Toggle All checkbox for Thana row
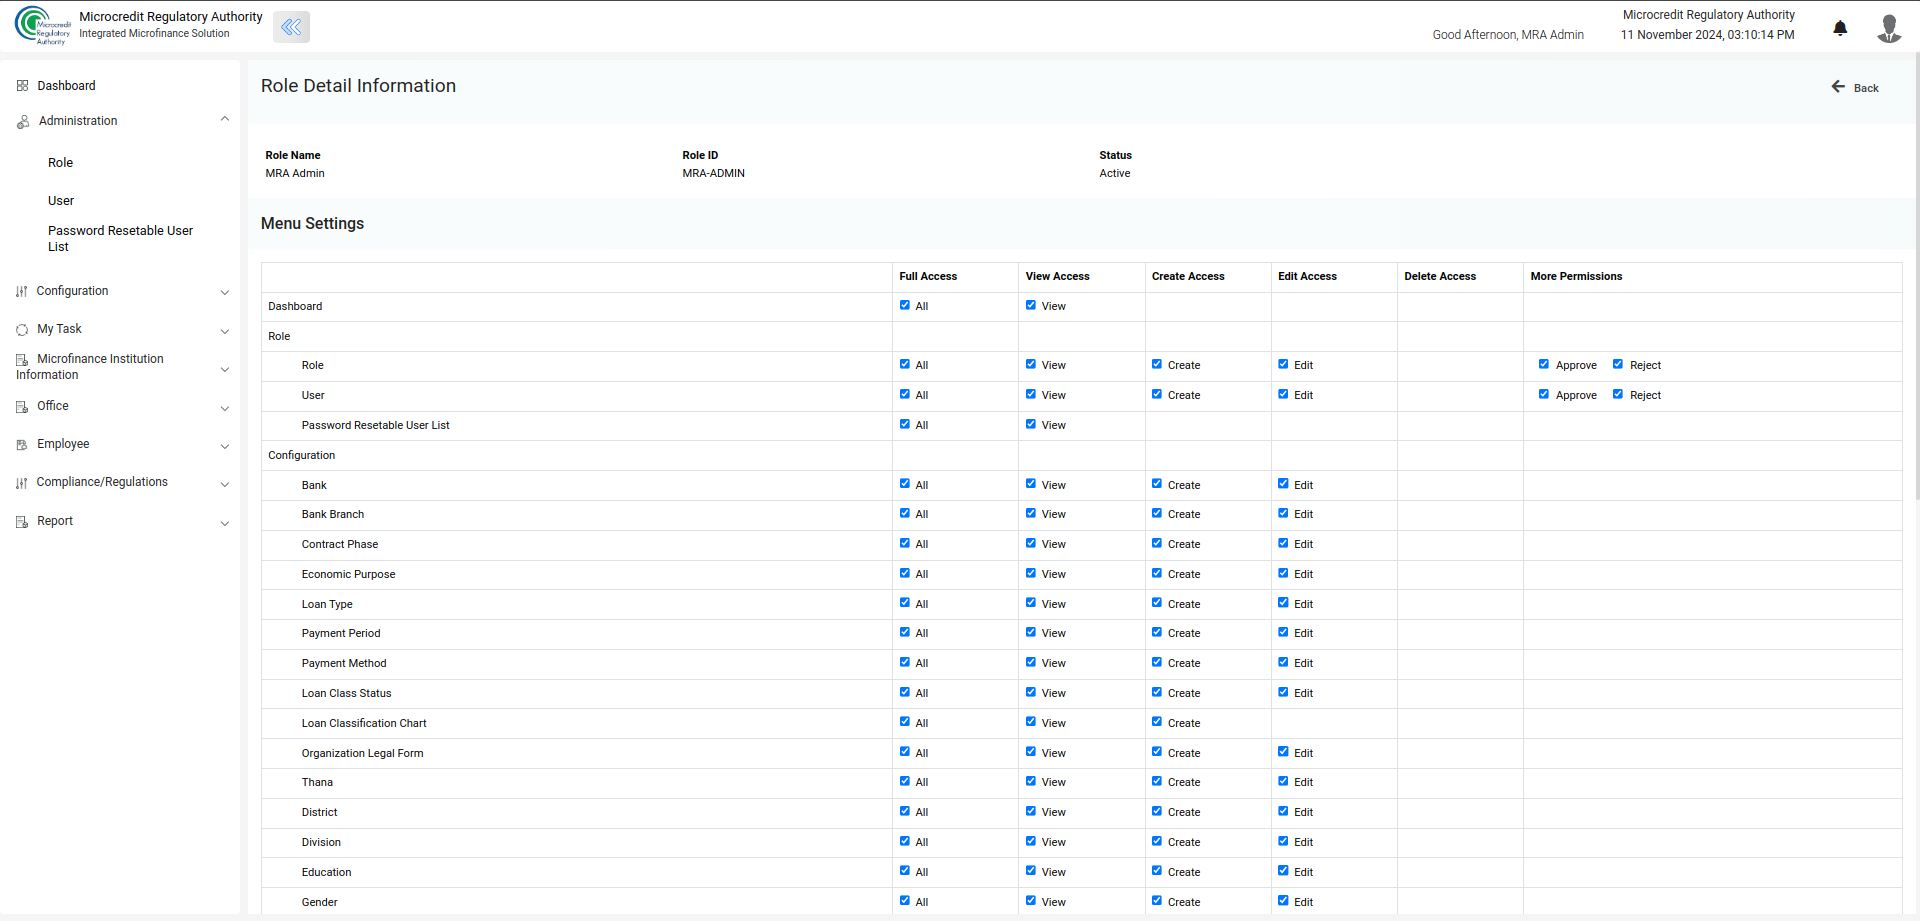1920x921 pixels. click(905, 781)
